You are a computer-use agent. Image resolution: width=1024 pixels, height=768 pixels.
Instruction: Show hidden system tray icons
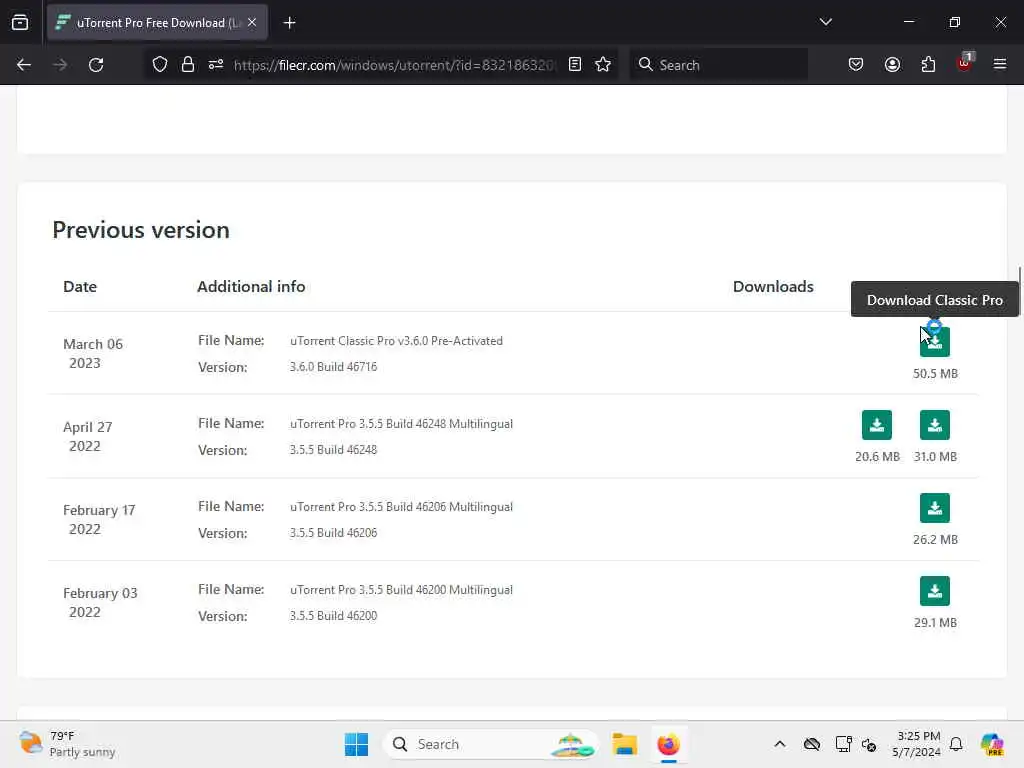(780, 744)
